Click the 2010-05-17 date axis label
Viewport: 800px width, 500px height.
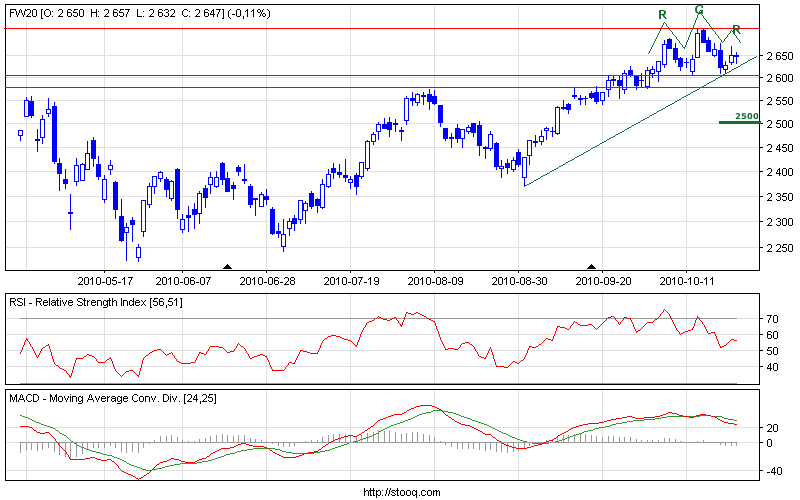112,281
